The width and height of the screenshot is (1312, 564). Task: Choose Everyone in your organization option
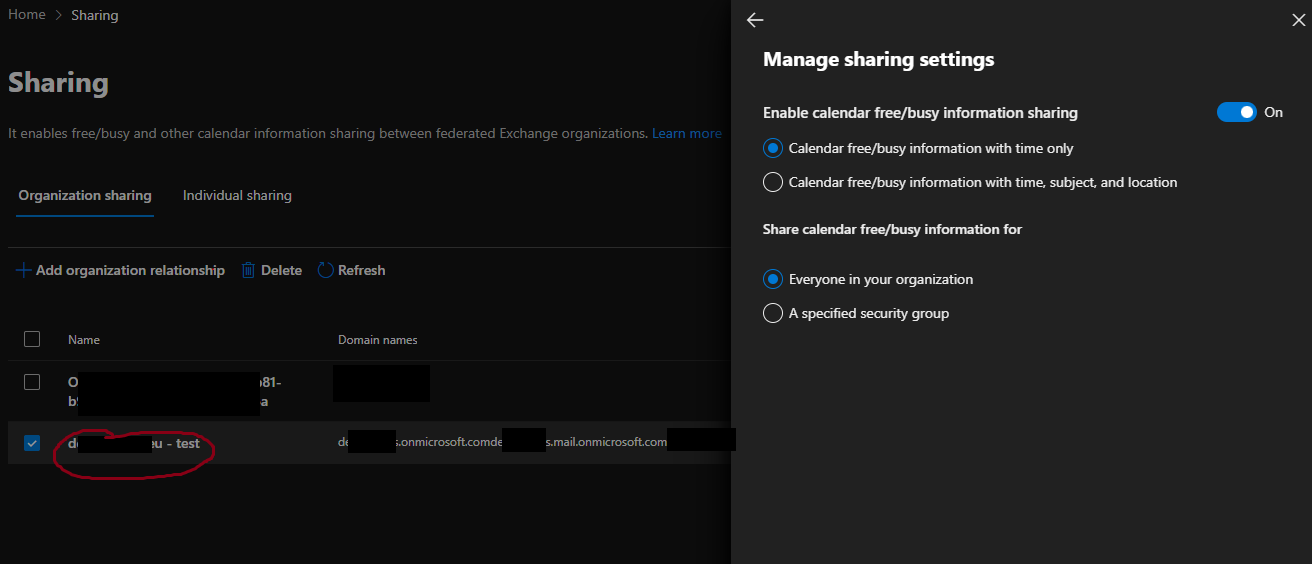pos(772,279)
